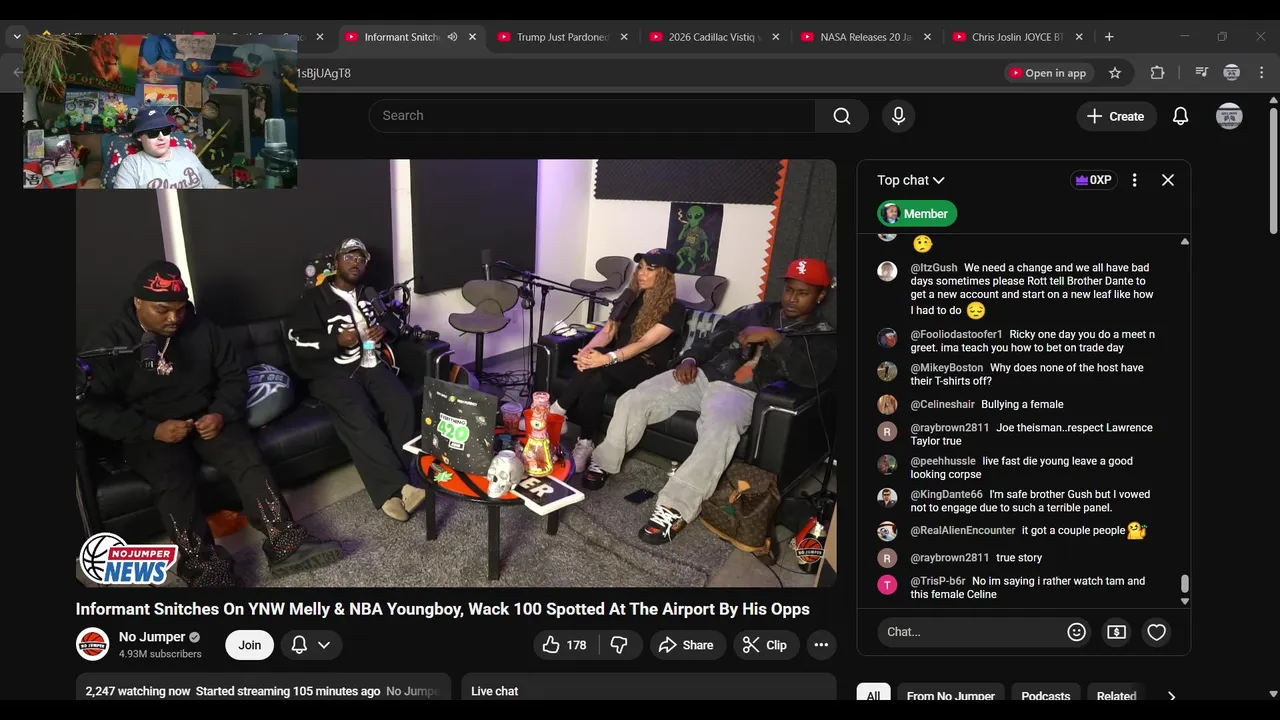Open the account avatar menu
This screenshot has height=720, width=1280.
pos(1229,116)
